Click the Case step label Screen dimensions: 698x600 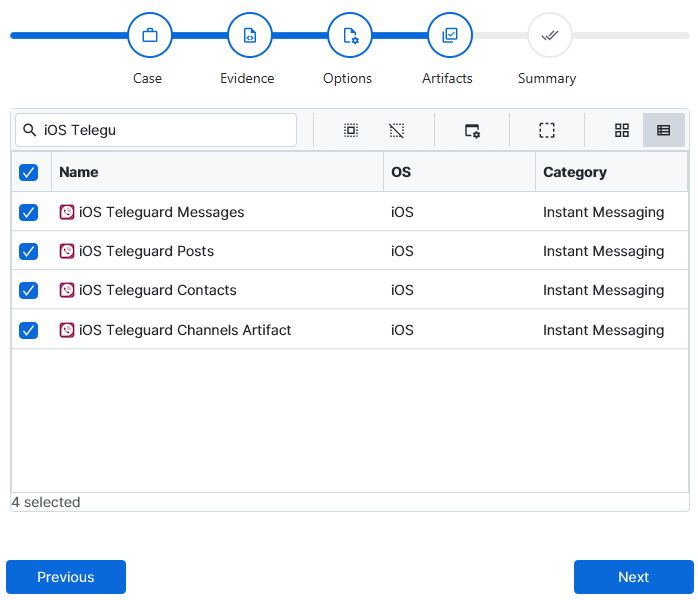147,78
